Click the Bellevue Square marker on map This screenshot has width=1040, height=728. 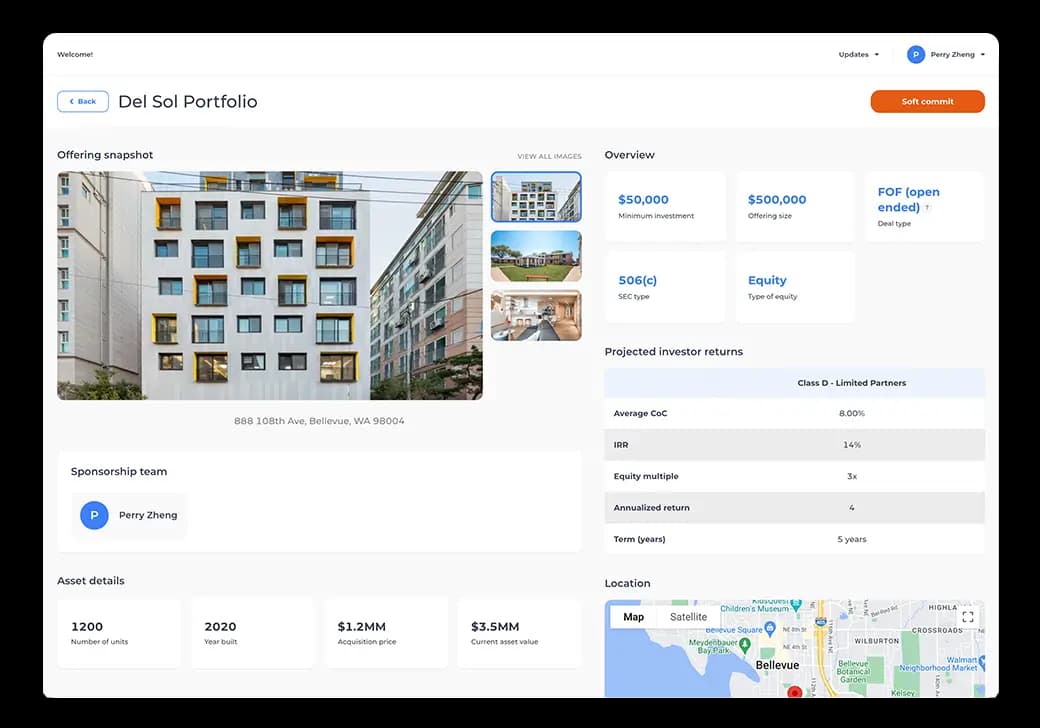point(770,629)
